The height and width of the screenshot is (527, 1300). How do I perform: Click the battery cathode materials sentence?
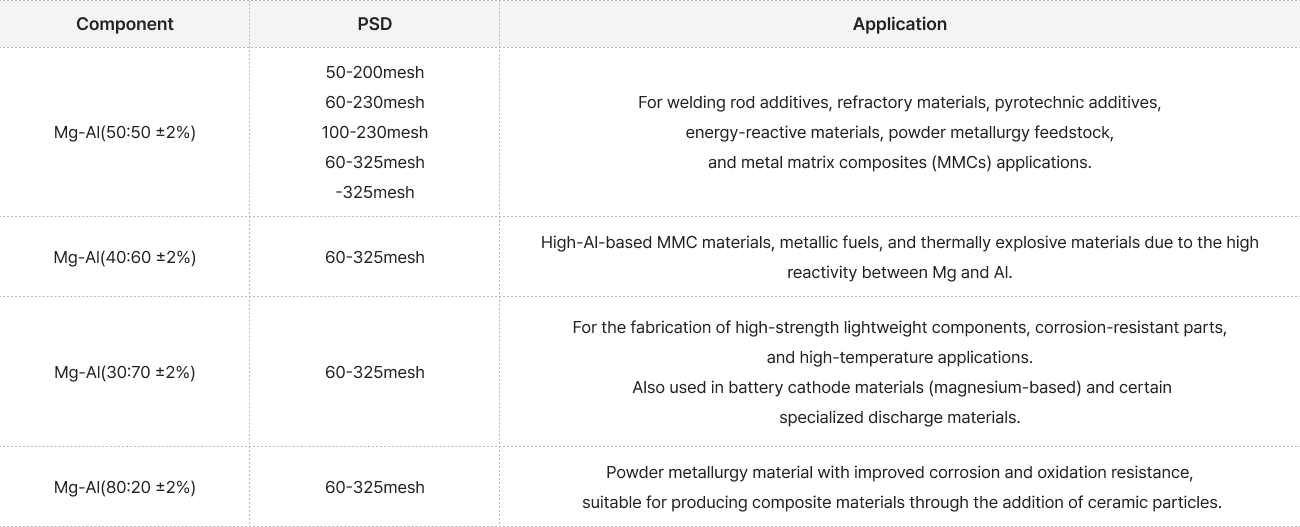900,402
